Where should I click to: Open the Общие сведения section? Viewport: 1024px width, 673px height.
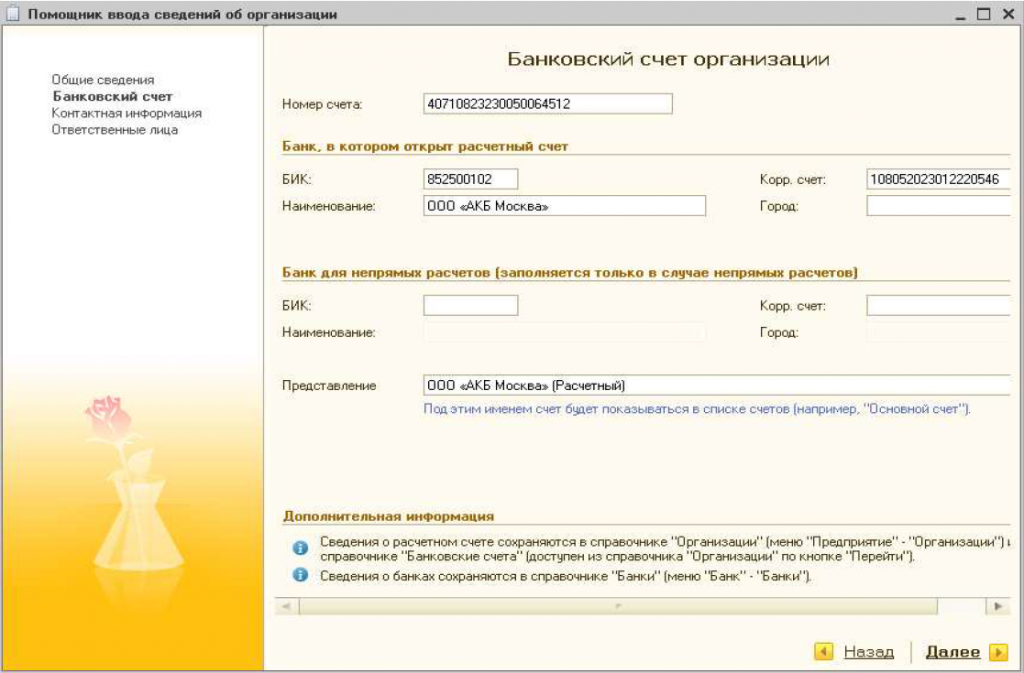point(103,80)
